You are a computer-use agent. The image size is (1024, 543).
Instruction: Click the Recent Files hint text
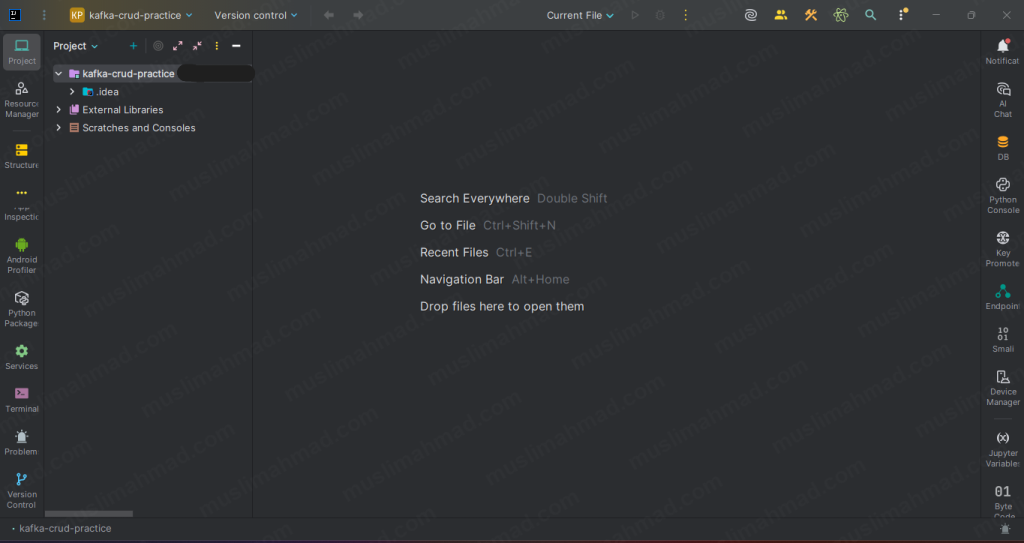[454, 252]
